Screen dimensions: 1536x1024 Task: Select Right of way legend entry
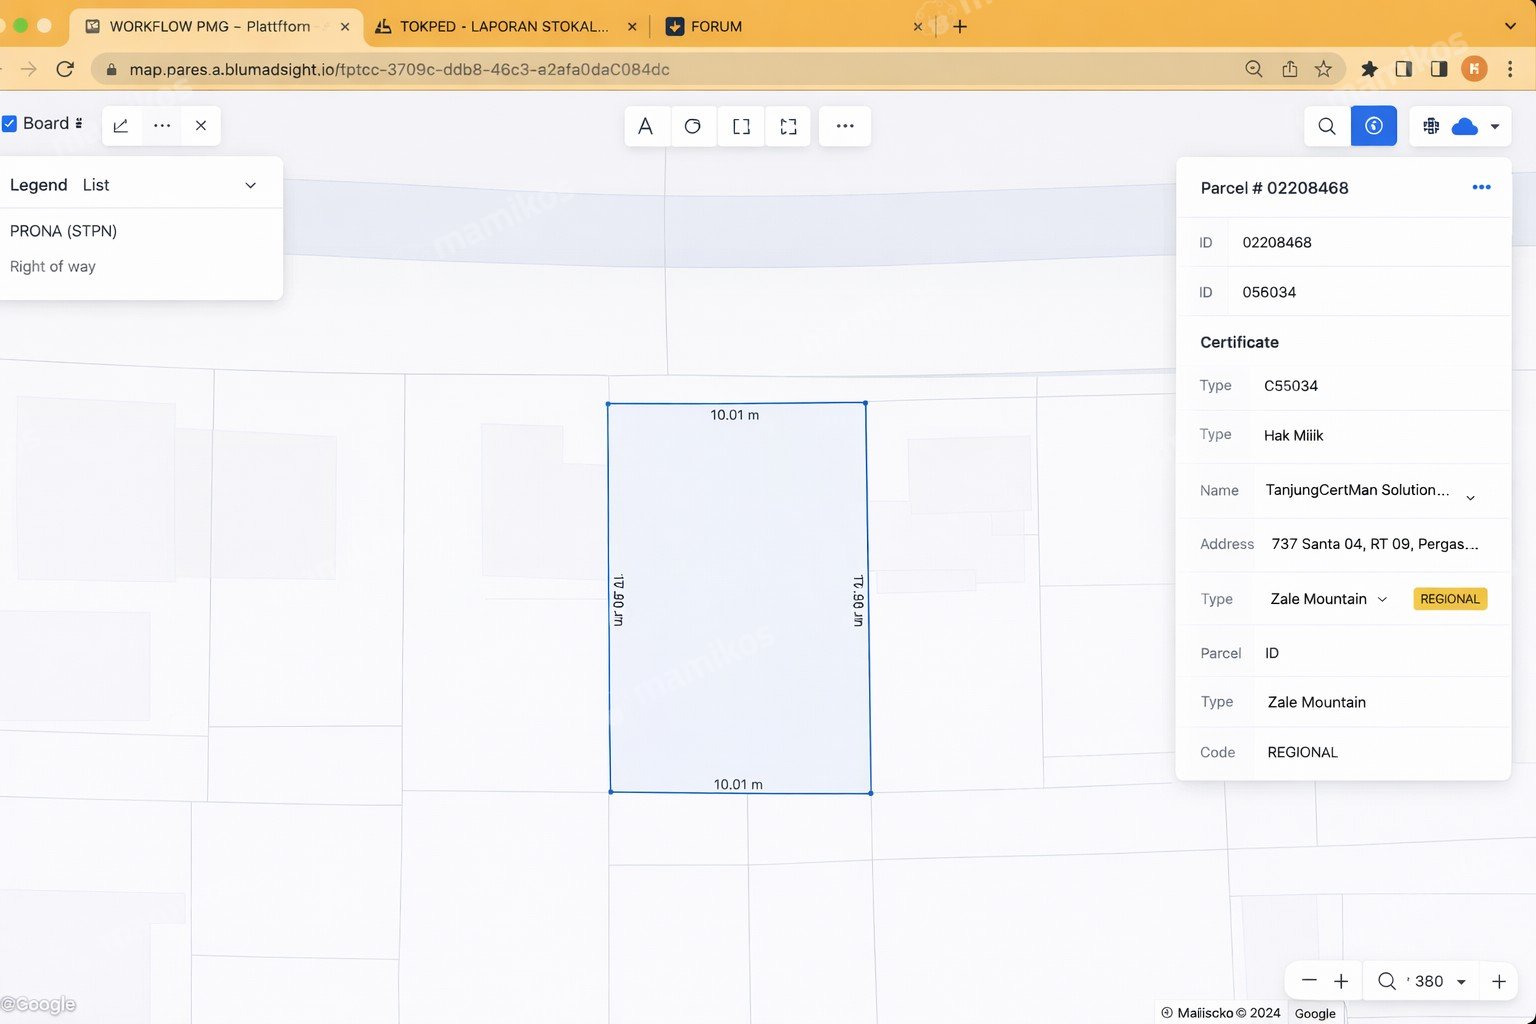tap(53, 267)
